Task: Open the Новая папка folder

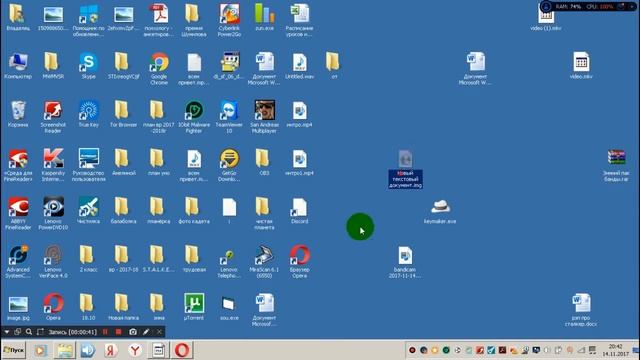Action: click(123, 307)
